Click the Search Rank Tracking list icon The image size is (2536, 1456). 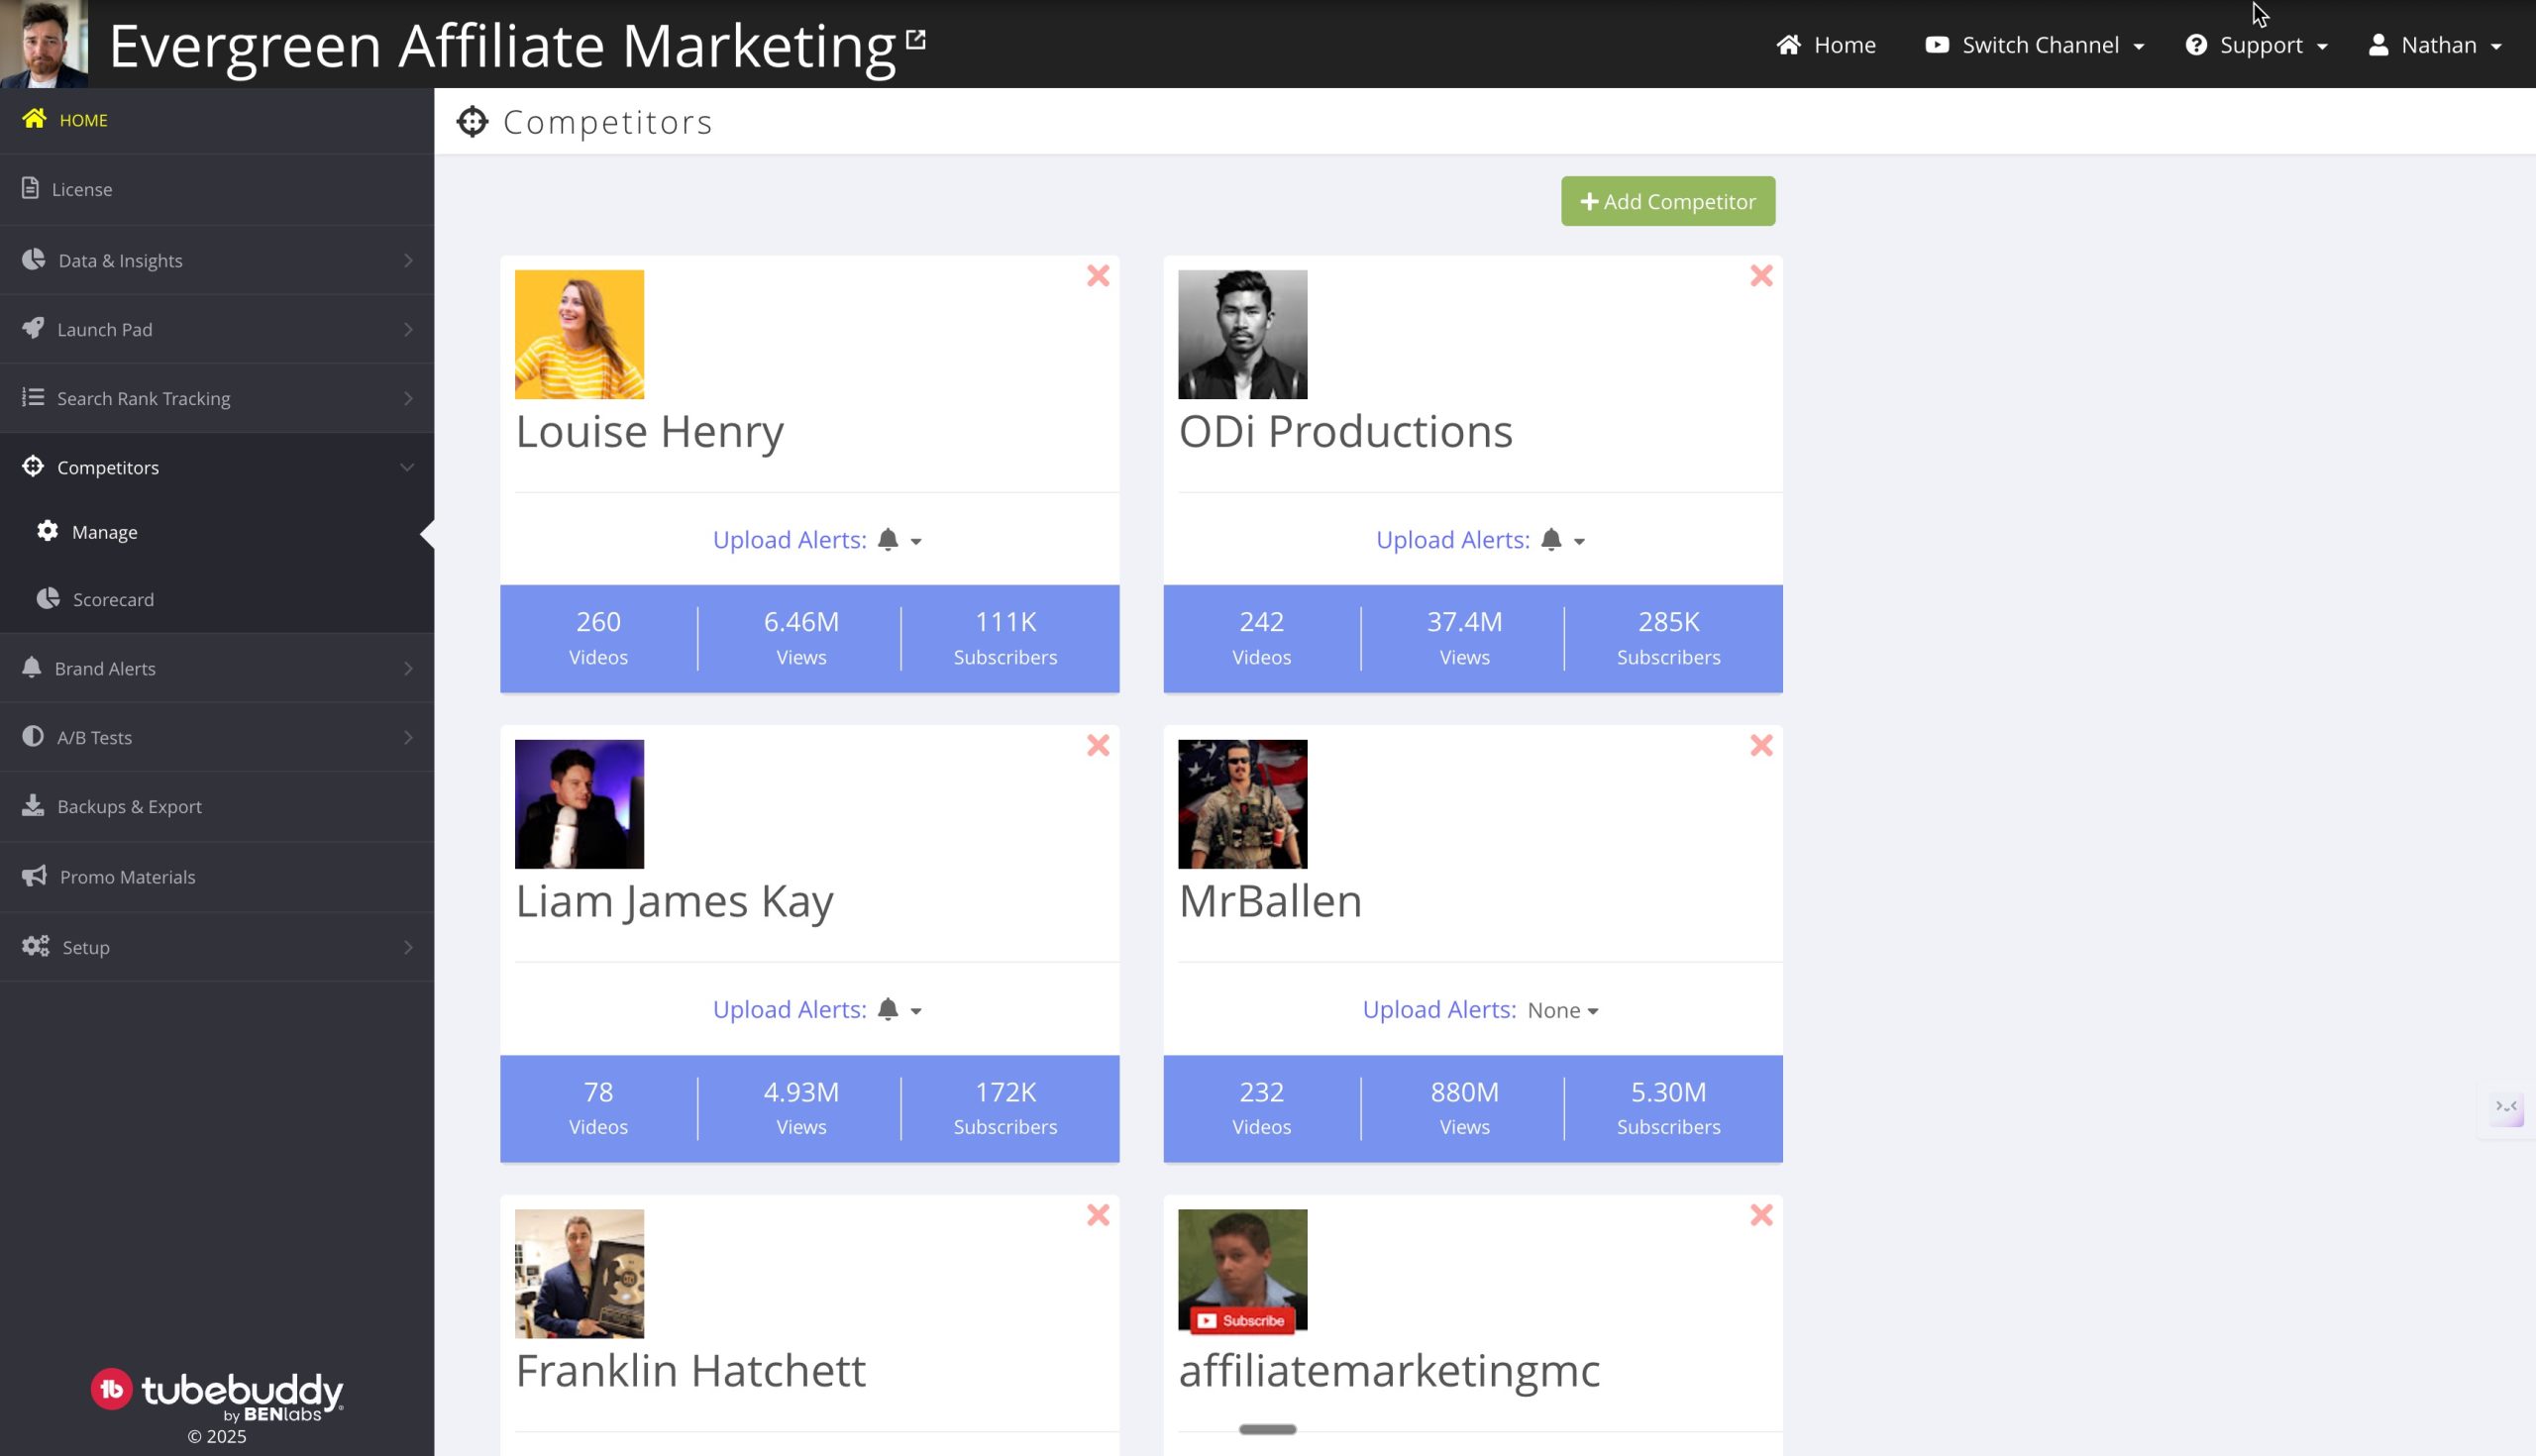tap(33, 397)
